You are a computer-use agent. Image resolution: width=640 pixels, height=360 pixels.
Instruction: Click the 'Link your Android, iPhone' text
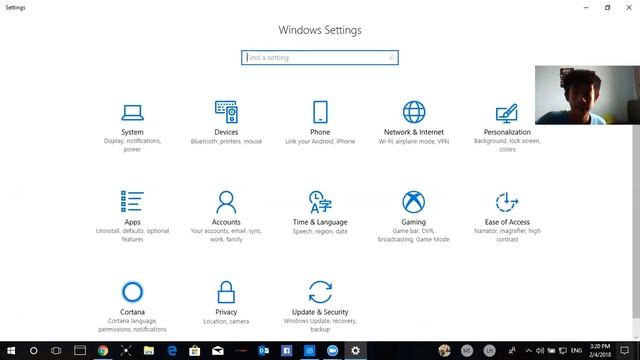[320, 142]
